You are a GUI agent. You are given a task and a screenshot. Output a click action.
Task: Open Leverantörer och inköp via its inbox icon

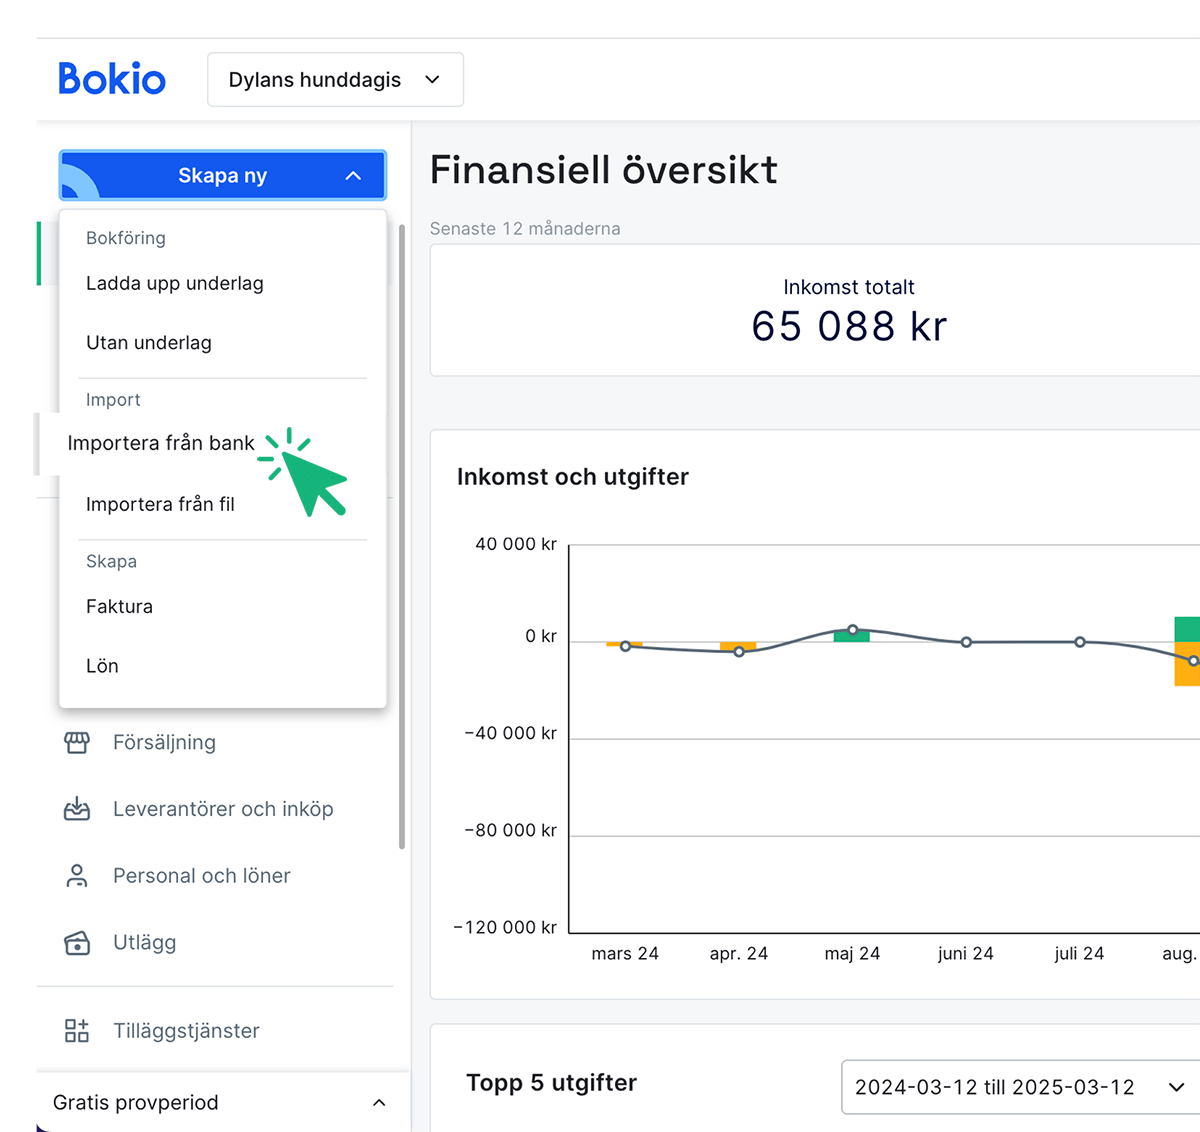[x=77, y=809]
